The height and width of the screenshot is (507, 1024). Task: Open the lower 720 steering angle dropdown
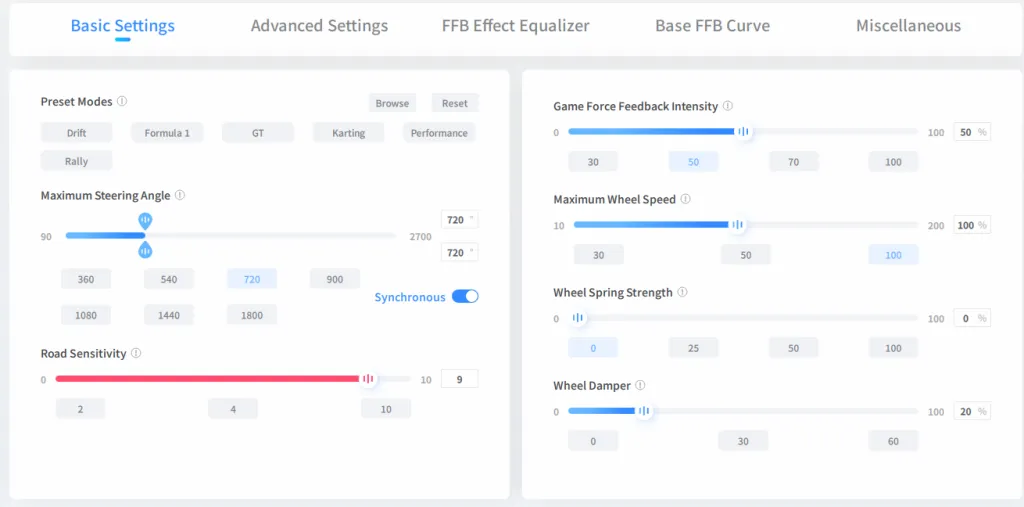coord(459,252)
